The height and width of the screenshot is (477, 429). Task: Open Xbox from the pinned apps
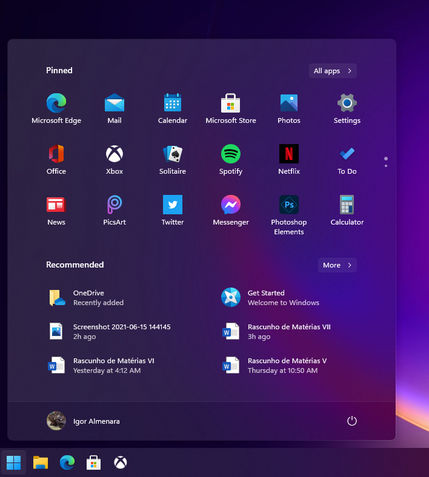[114, 160]
